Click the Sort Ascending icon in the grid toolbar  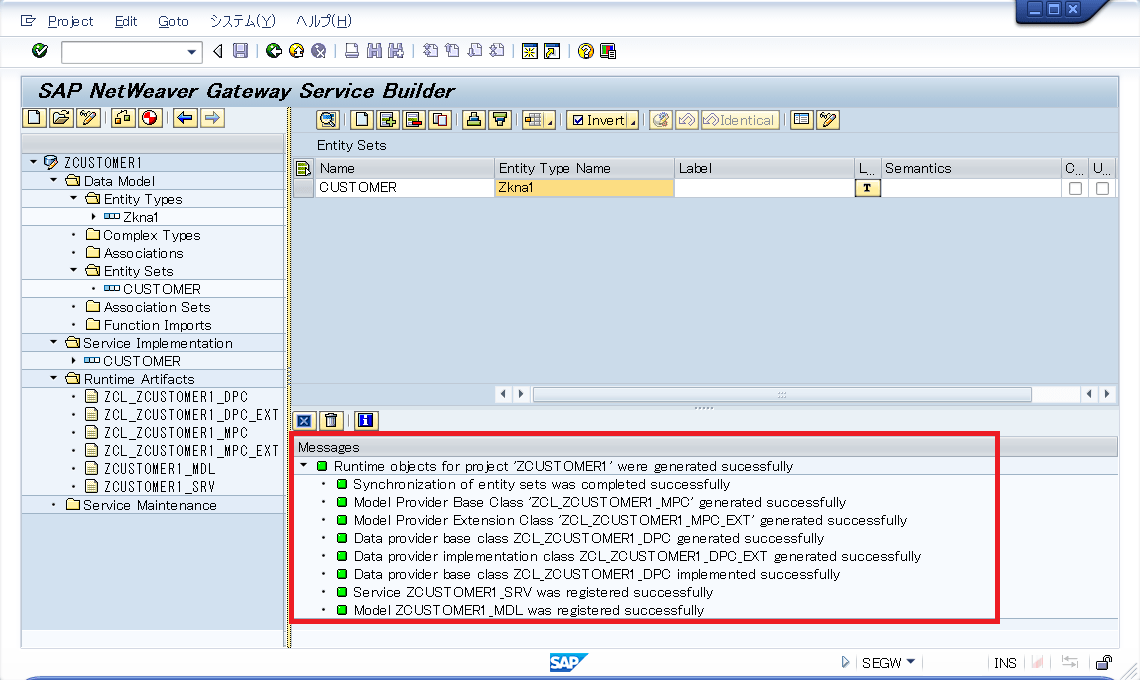tap(473, 120)
